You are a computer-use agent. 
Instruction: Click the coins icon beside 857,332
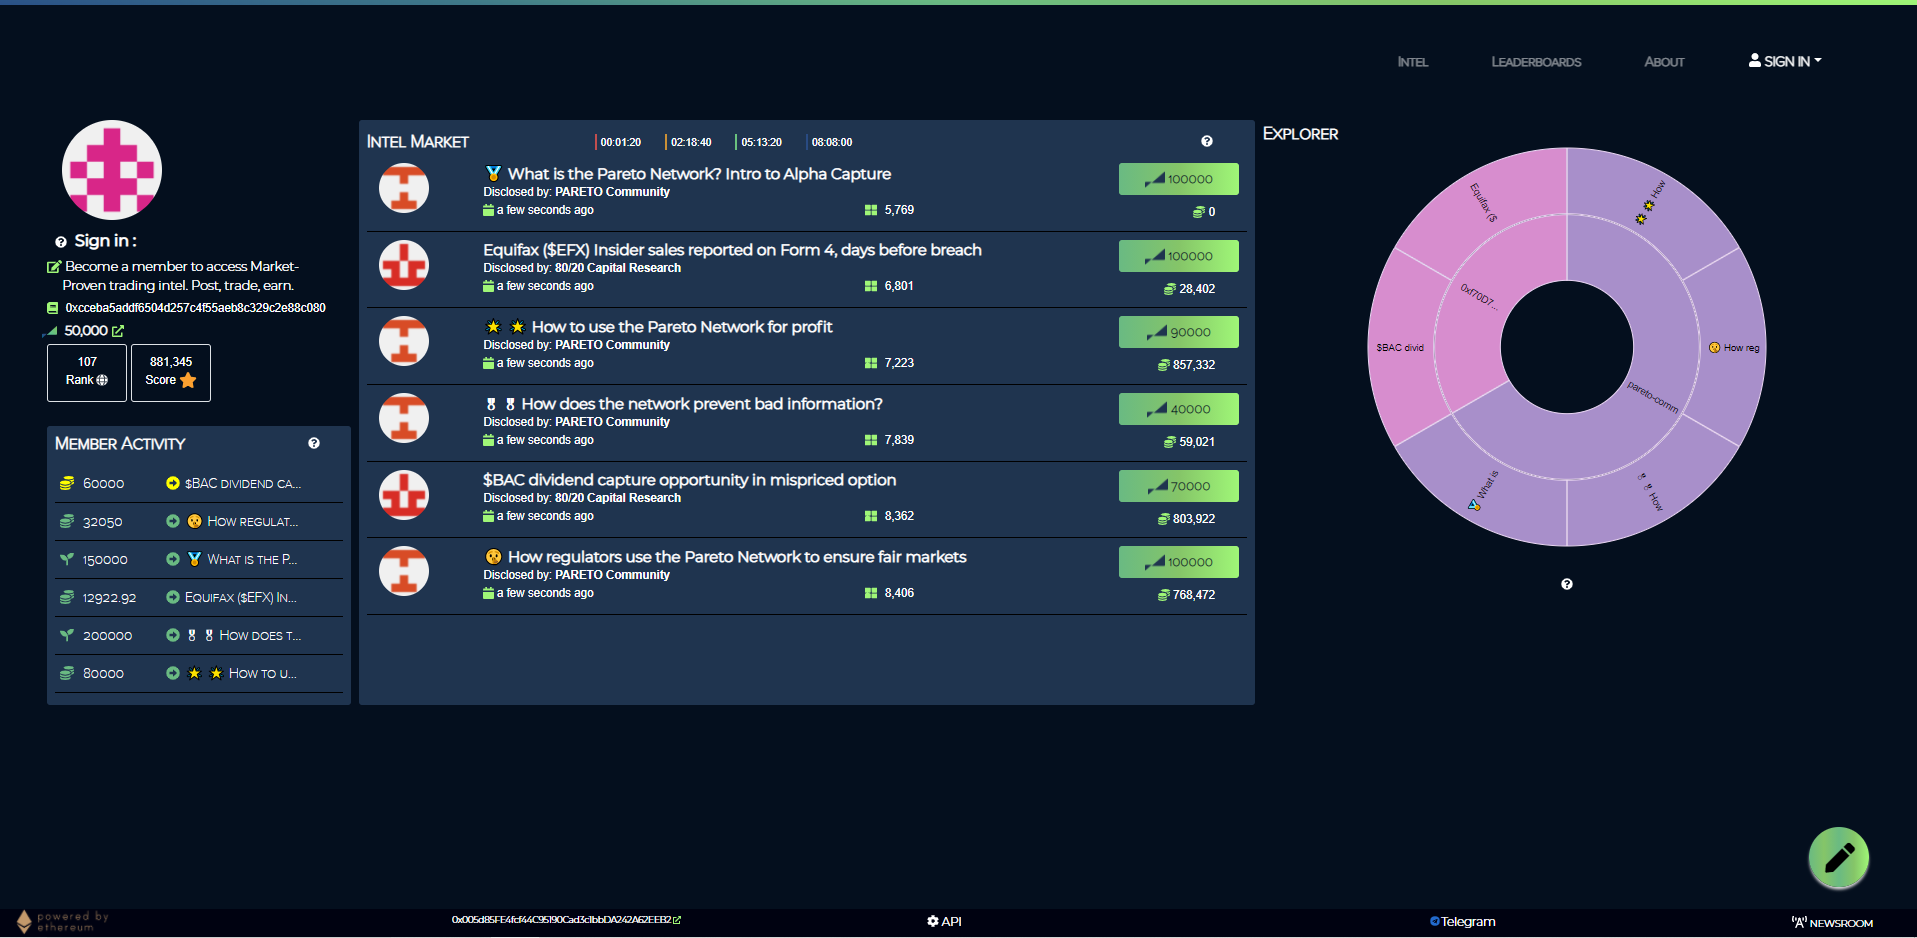click(x=1164, y=365)
